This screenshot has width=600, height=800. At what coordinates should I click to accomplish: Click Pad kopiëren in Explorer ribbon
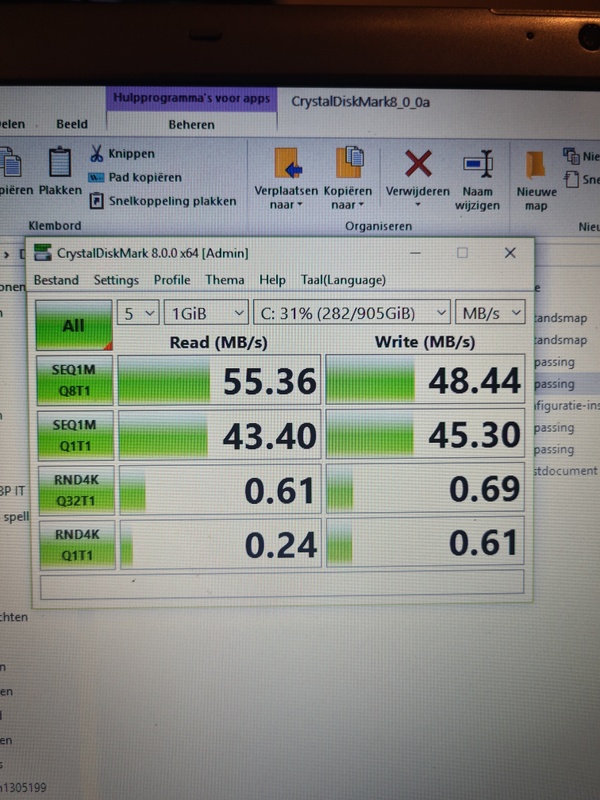[135, 177]
